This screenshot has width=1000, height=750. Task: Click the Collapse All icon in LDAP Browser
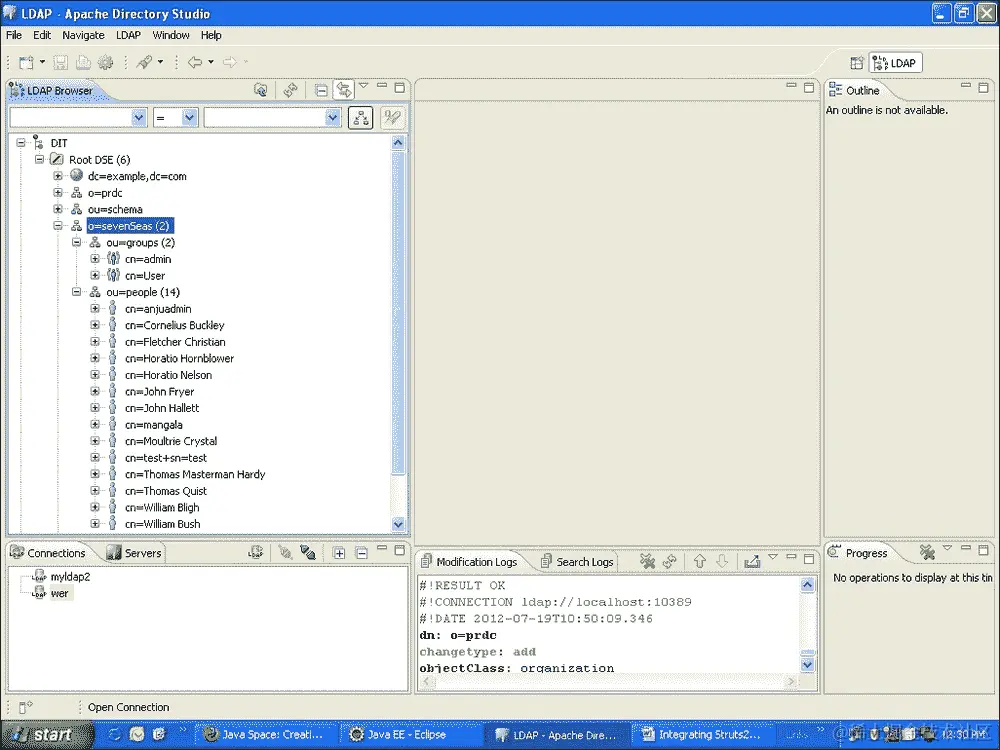[321, 90]
